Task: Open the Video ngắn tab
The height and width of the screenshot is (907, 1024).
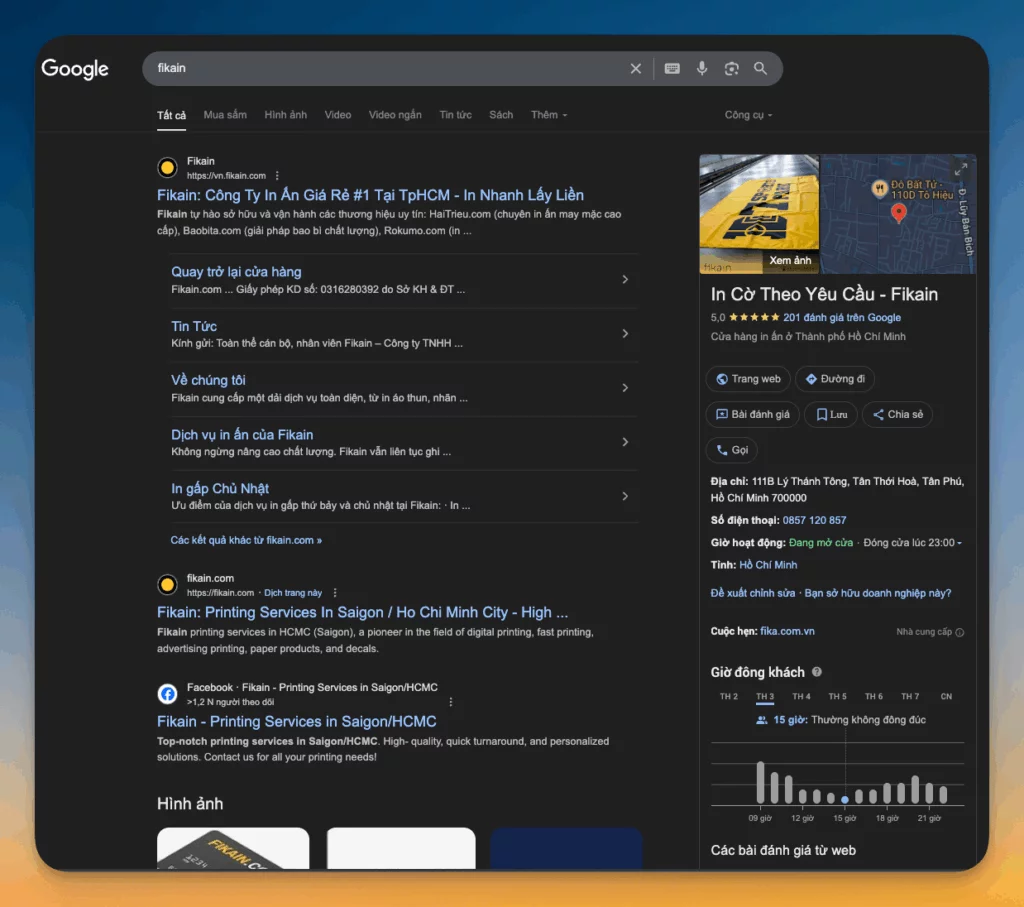Action: point(394,115)
